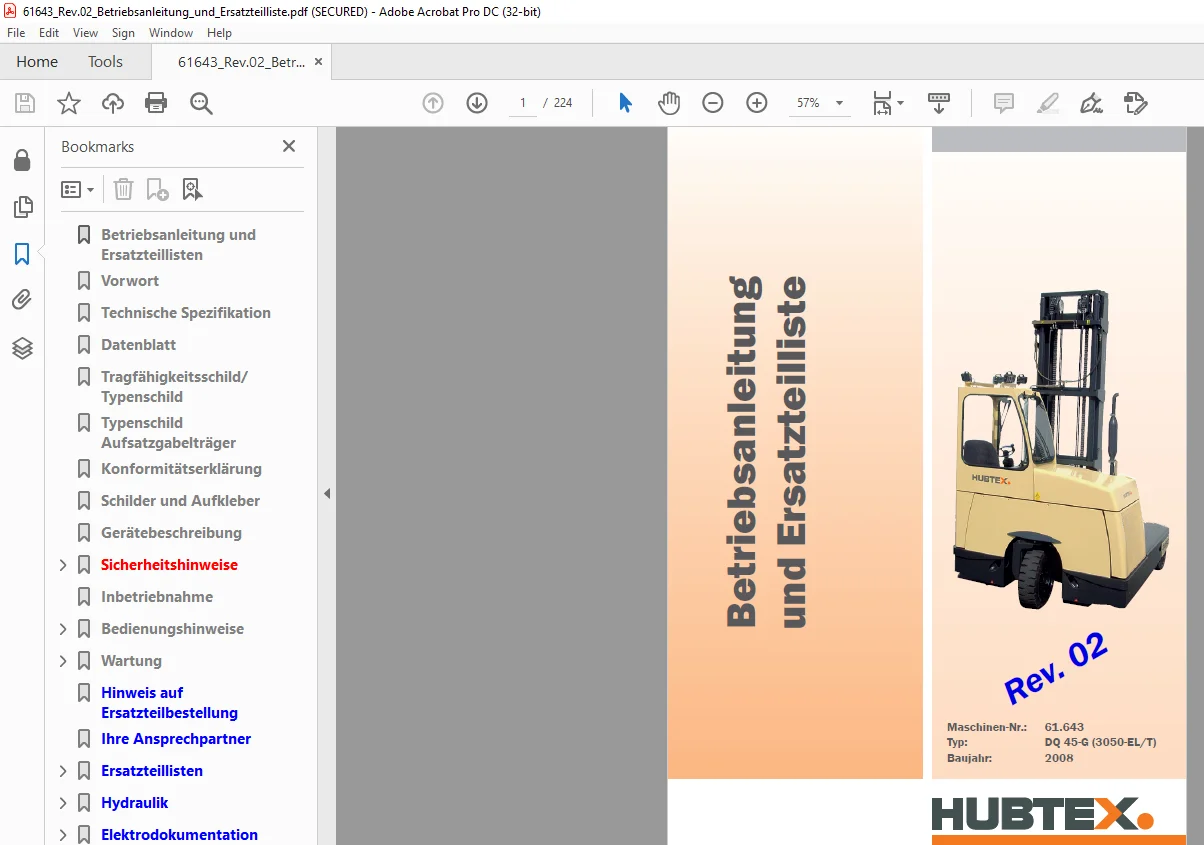The height and width of the screenshot is (845, 1204).
Task: Open Konformitätserklärung bookmark
Action: click(x=181, y=469)
